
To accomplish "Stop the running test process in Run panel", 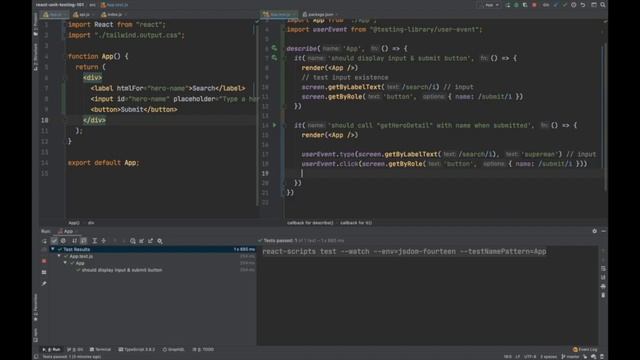I will [44, 261].
